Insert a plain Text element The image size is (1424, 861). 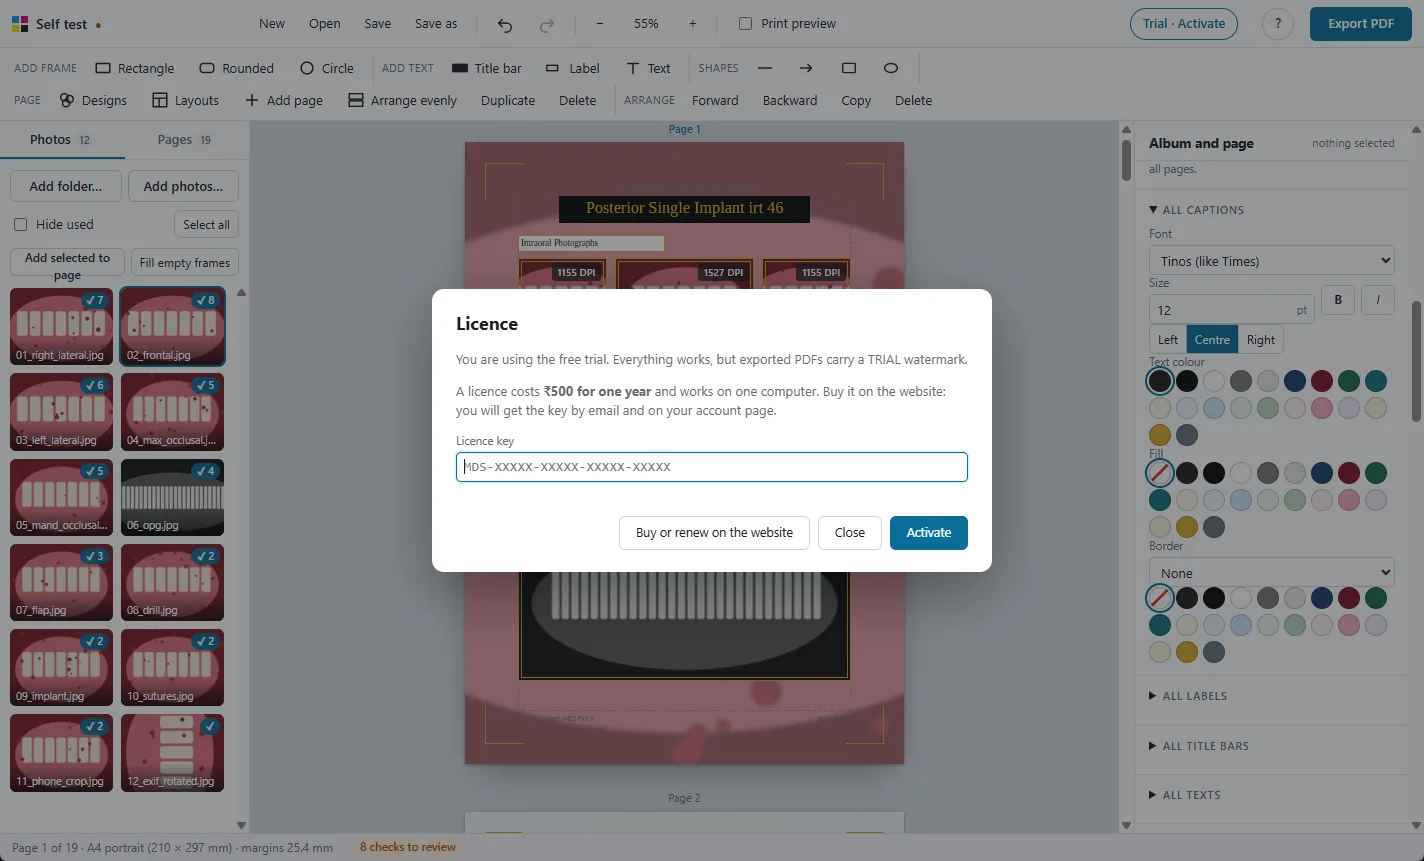tap(648, 68)
